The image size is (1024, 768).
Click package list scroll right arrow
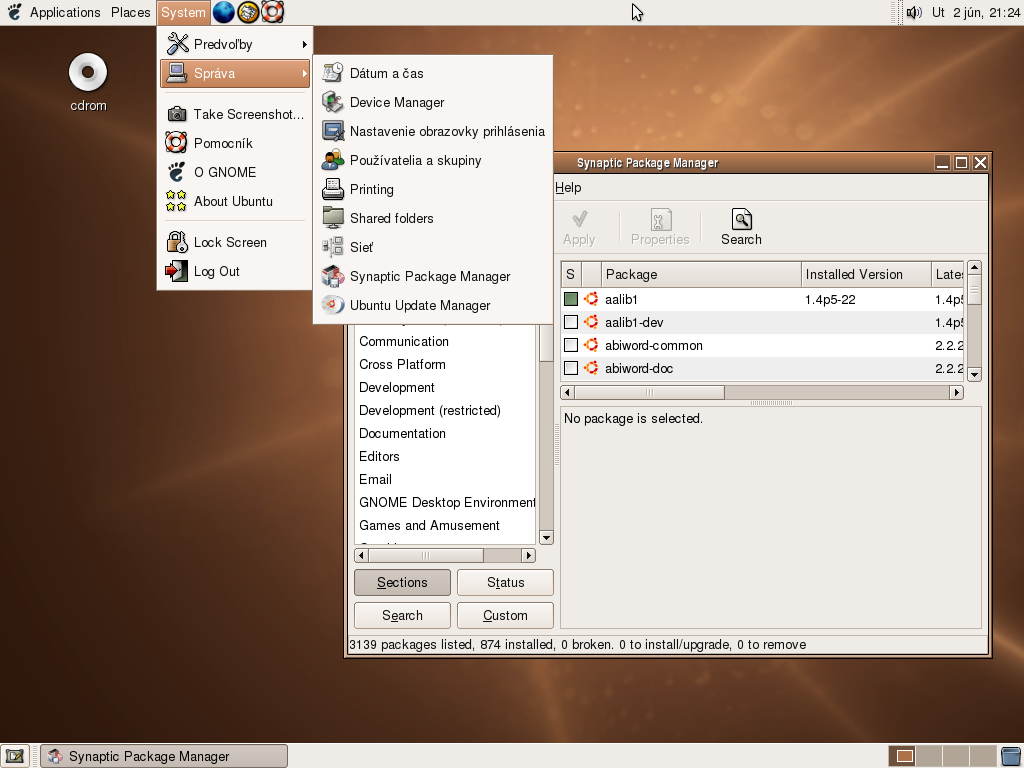tap(957, 392)
